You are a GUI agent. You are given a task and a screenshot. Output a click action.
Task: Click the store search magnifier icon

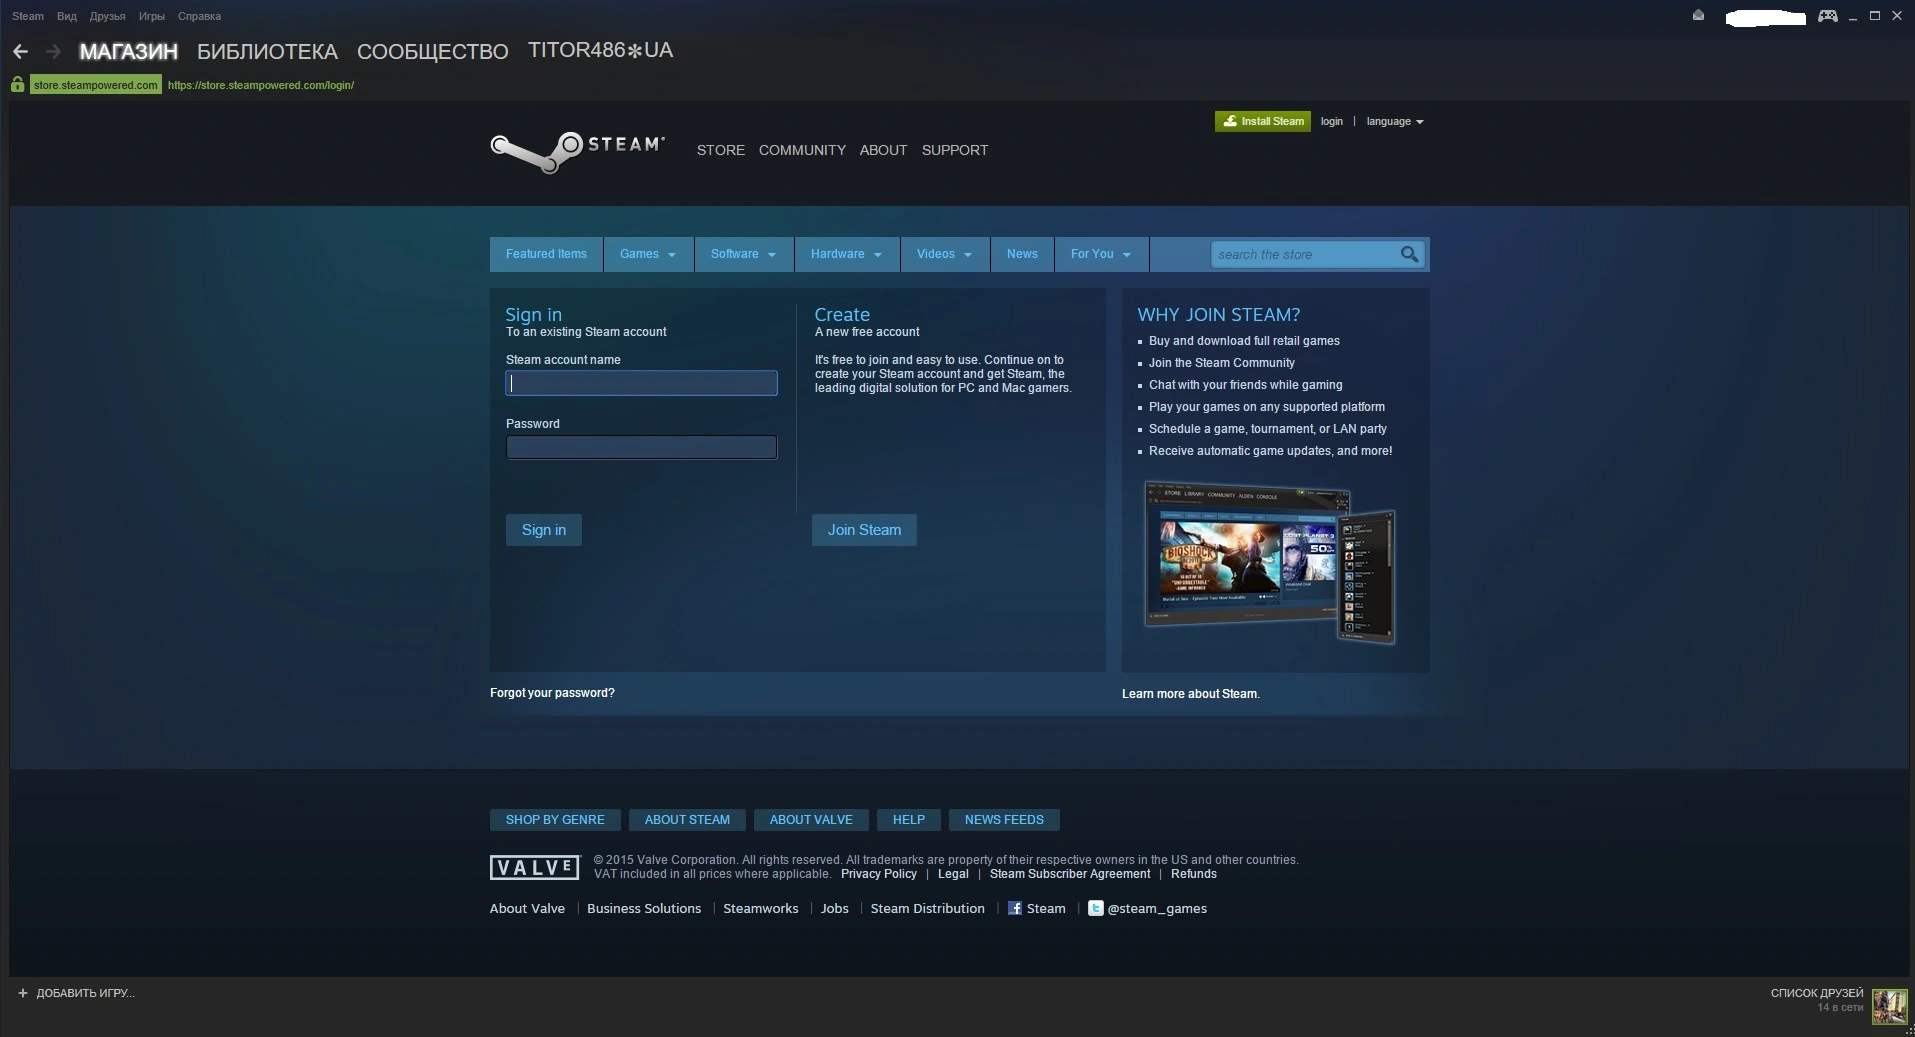(x=1409, y=254)
